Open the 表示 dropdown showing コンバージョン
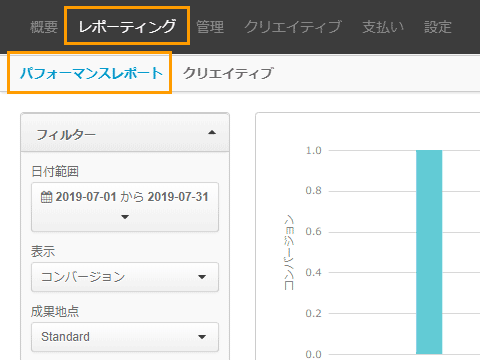 click(x=125, y=277)
